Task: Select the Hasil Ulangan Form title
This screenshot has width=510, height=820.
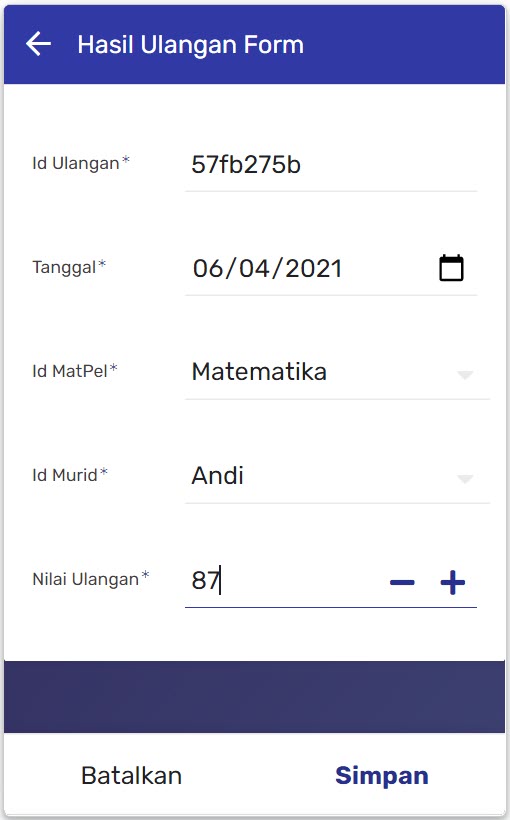Action: [x=190, y=44]
